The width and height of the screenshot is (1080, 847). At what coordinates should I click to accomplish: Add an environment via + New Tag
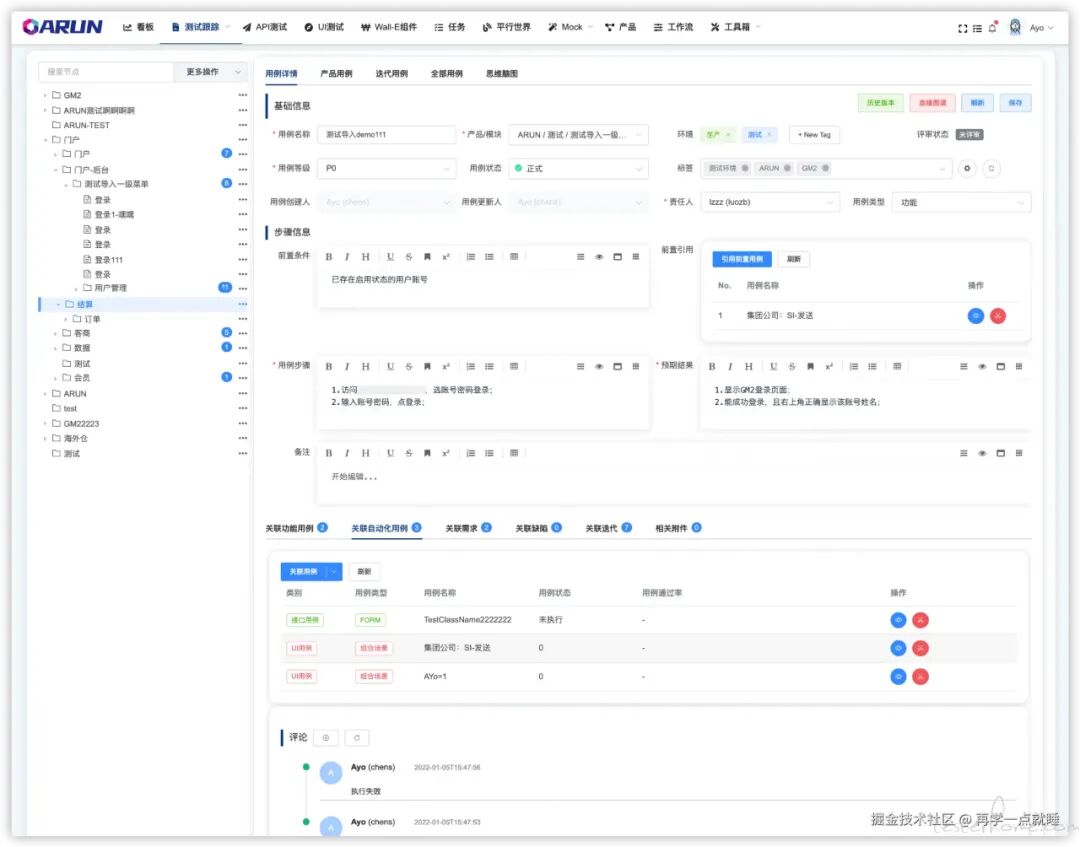[x=814, y=134]
